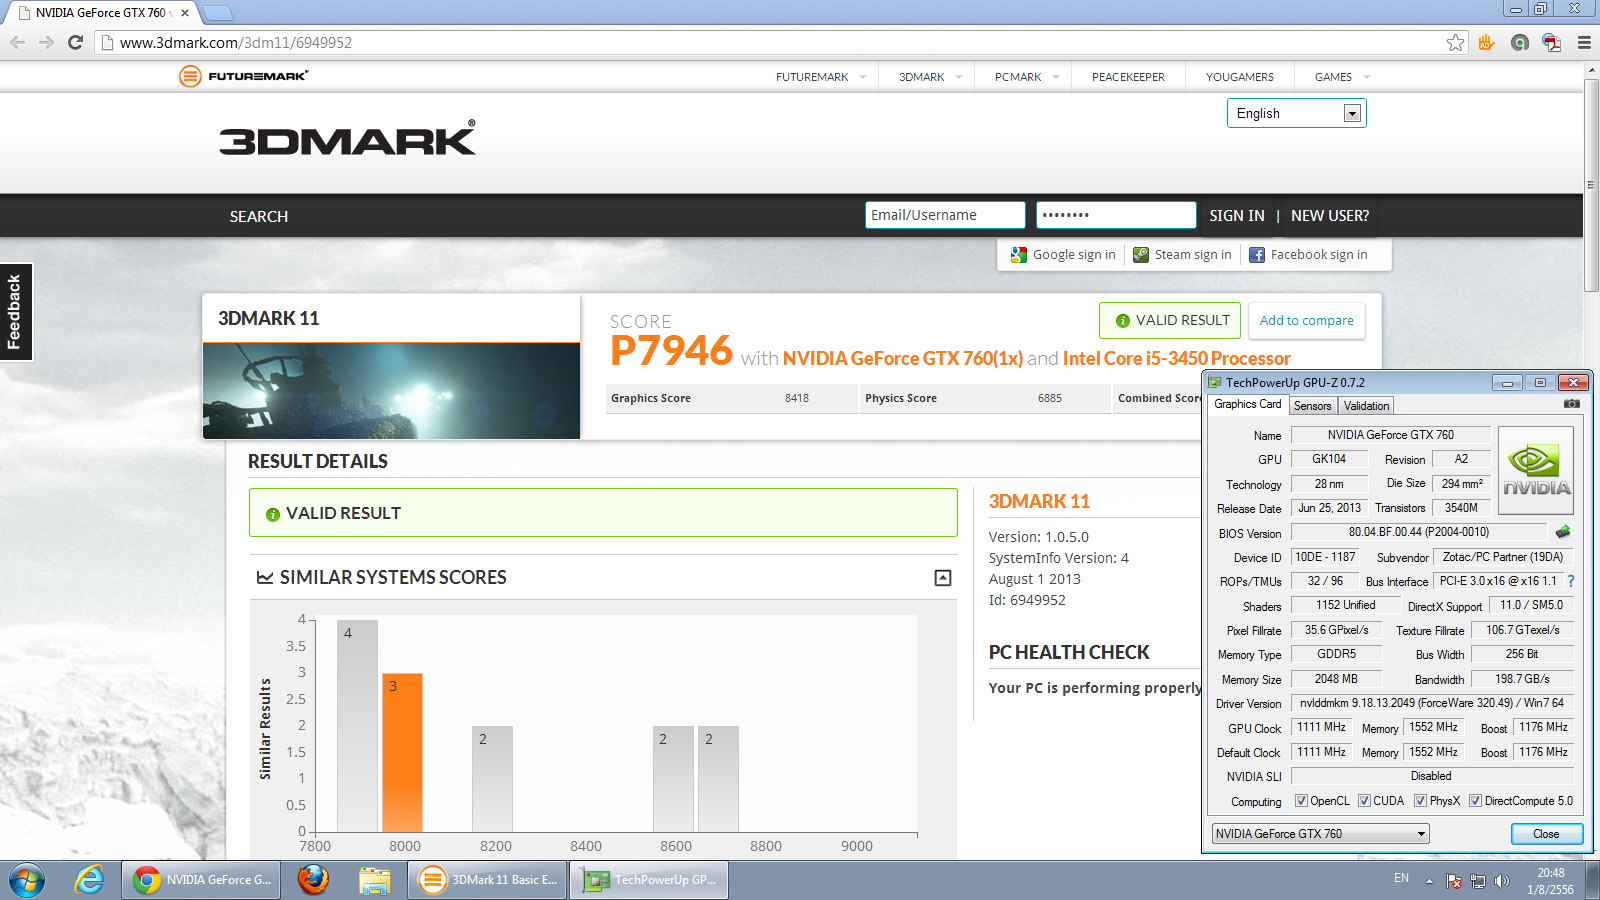Click the Steam sign in icon
The width and height of the screenshot is (1600, 900).
(x=1141, y=255)
